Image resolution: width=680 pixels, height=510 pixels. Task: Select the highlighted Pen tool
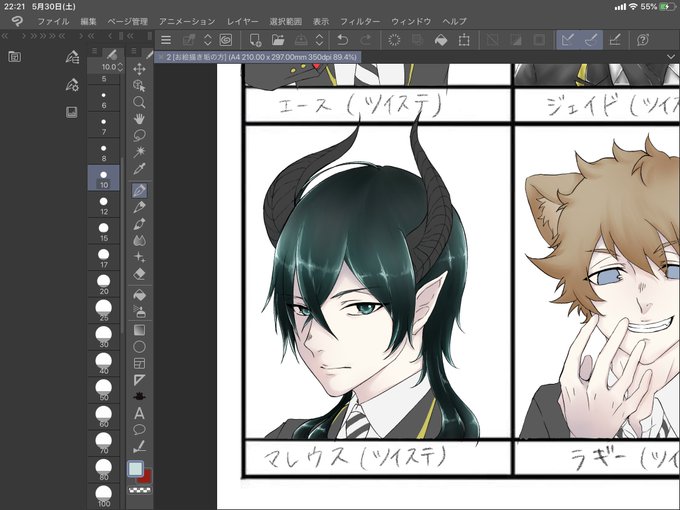139,190
